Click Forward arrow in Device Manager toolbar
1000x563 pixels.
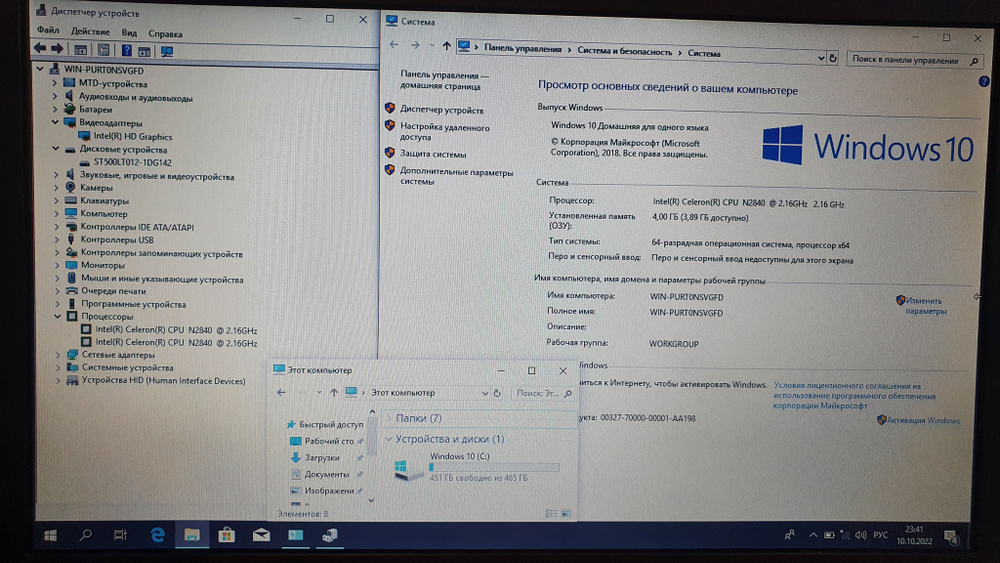[57, 48]
